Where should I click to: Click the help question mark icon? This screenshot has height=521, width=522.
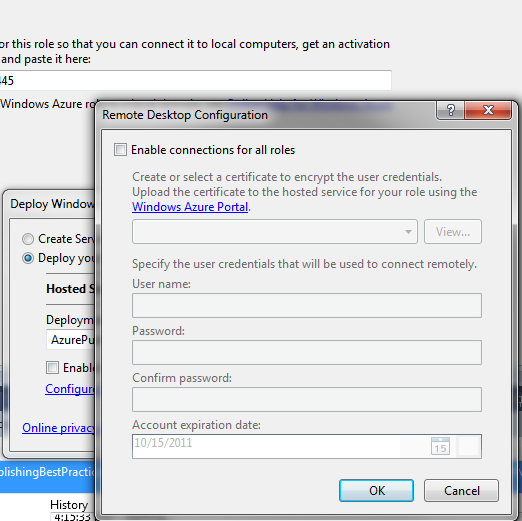coord(450,110)
